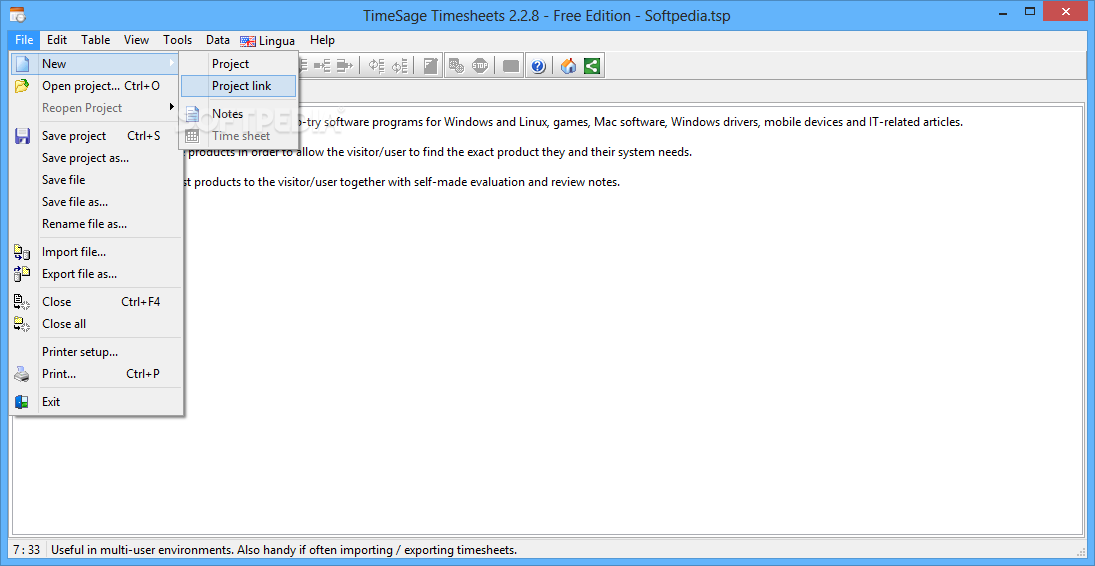Click the second greyed refresh-list toolbar icon
Image resolution: width=1095 pixels, height=566 pixels.
pyautogui.click(x=399, y=66)
